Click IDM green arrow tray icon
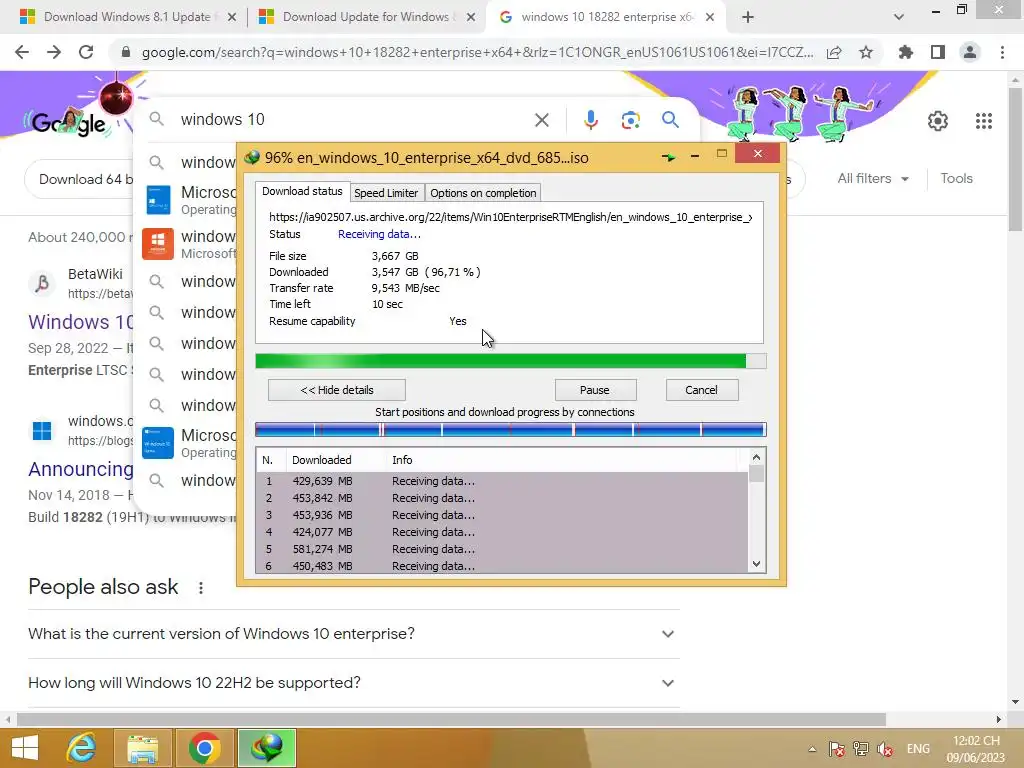The image size is (1024, 768). pos(668,157)
